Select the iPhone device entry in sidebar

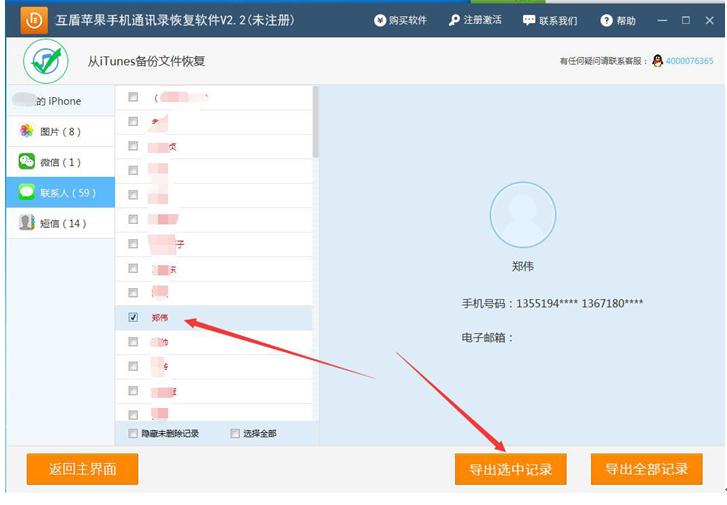[x=61, y=101]
